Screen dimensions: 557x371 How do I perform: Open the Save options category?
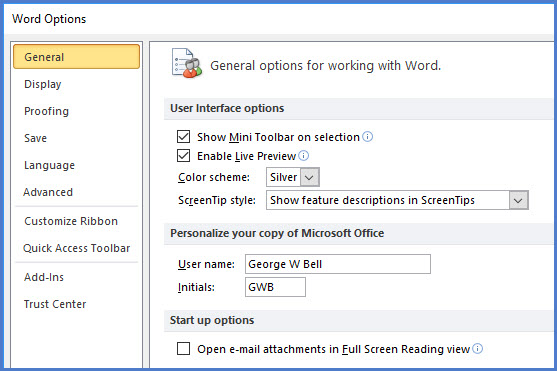[35, 138]
